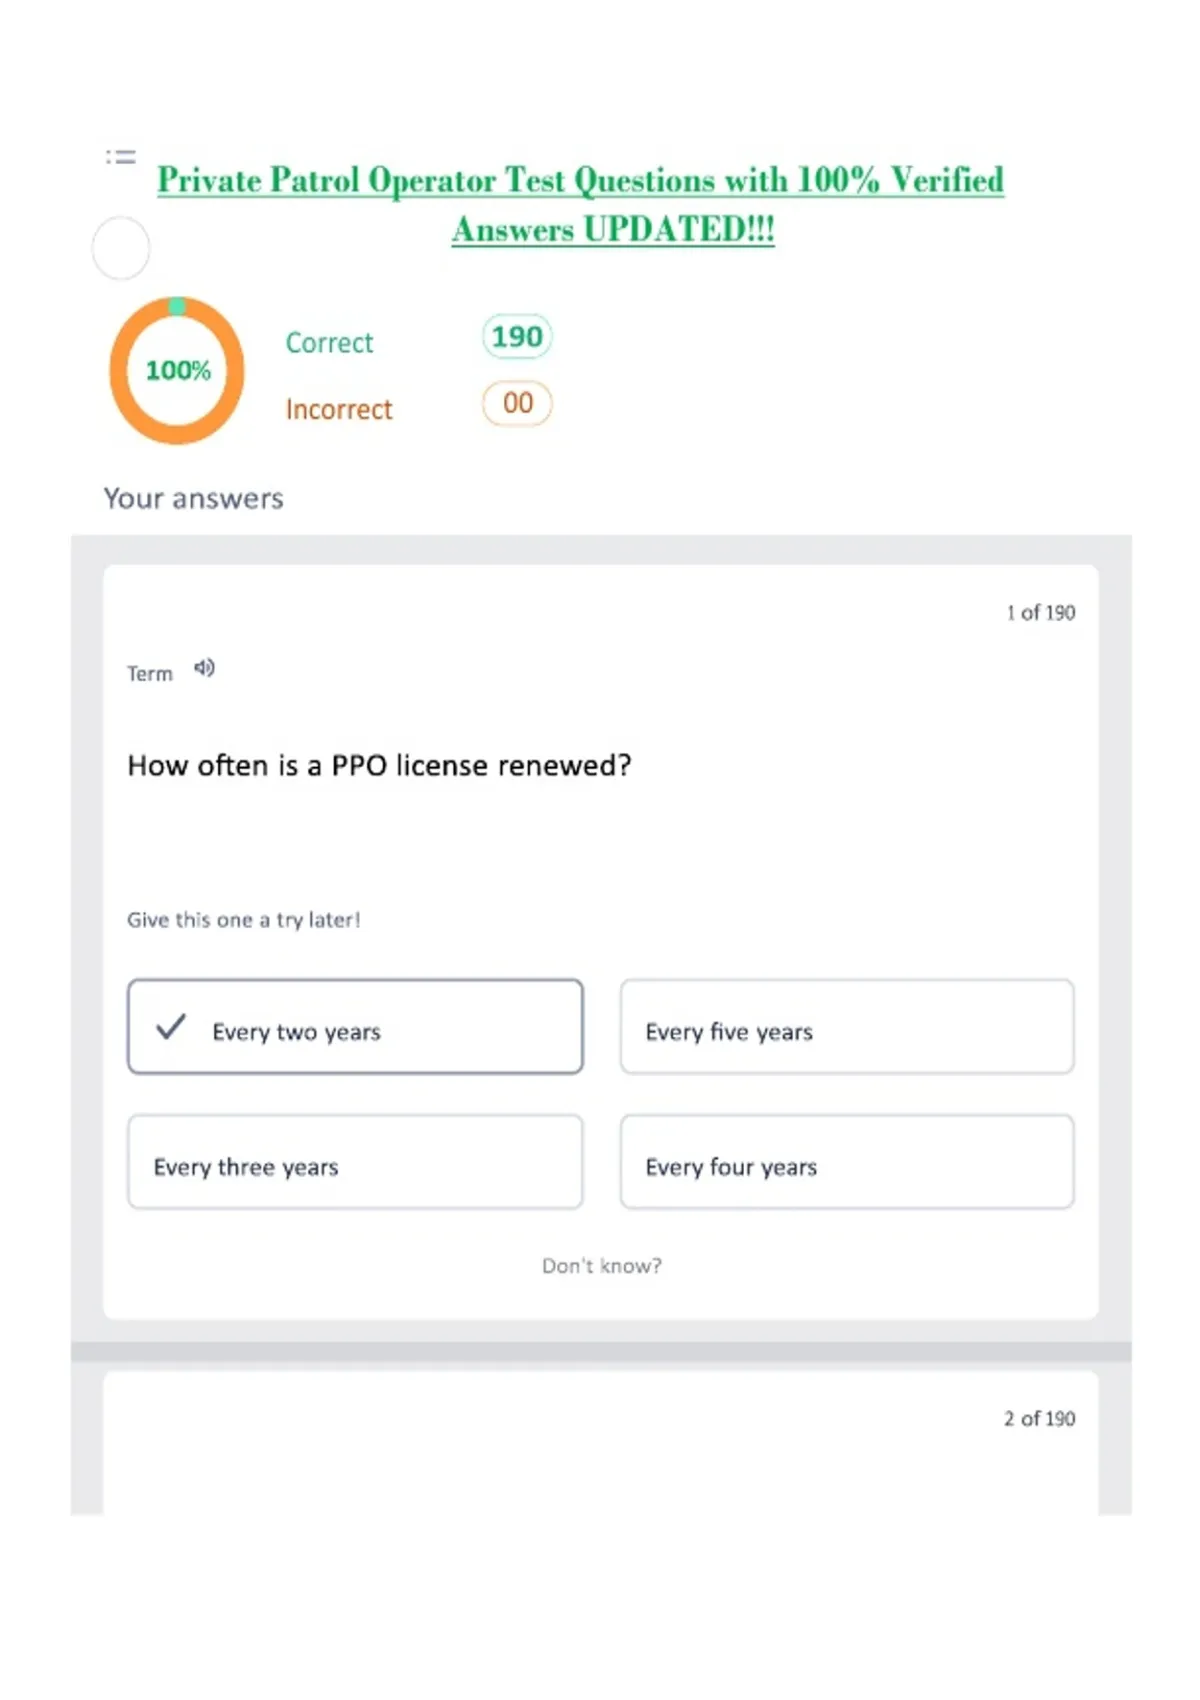This screenshot has width=1200, height=1700.
Task: Click the 'Term' label
Action: click(150, 674)
